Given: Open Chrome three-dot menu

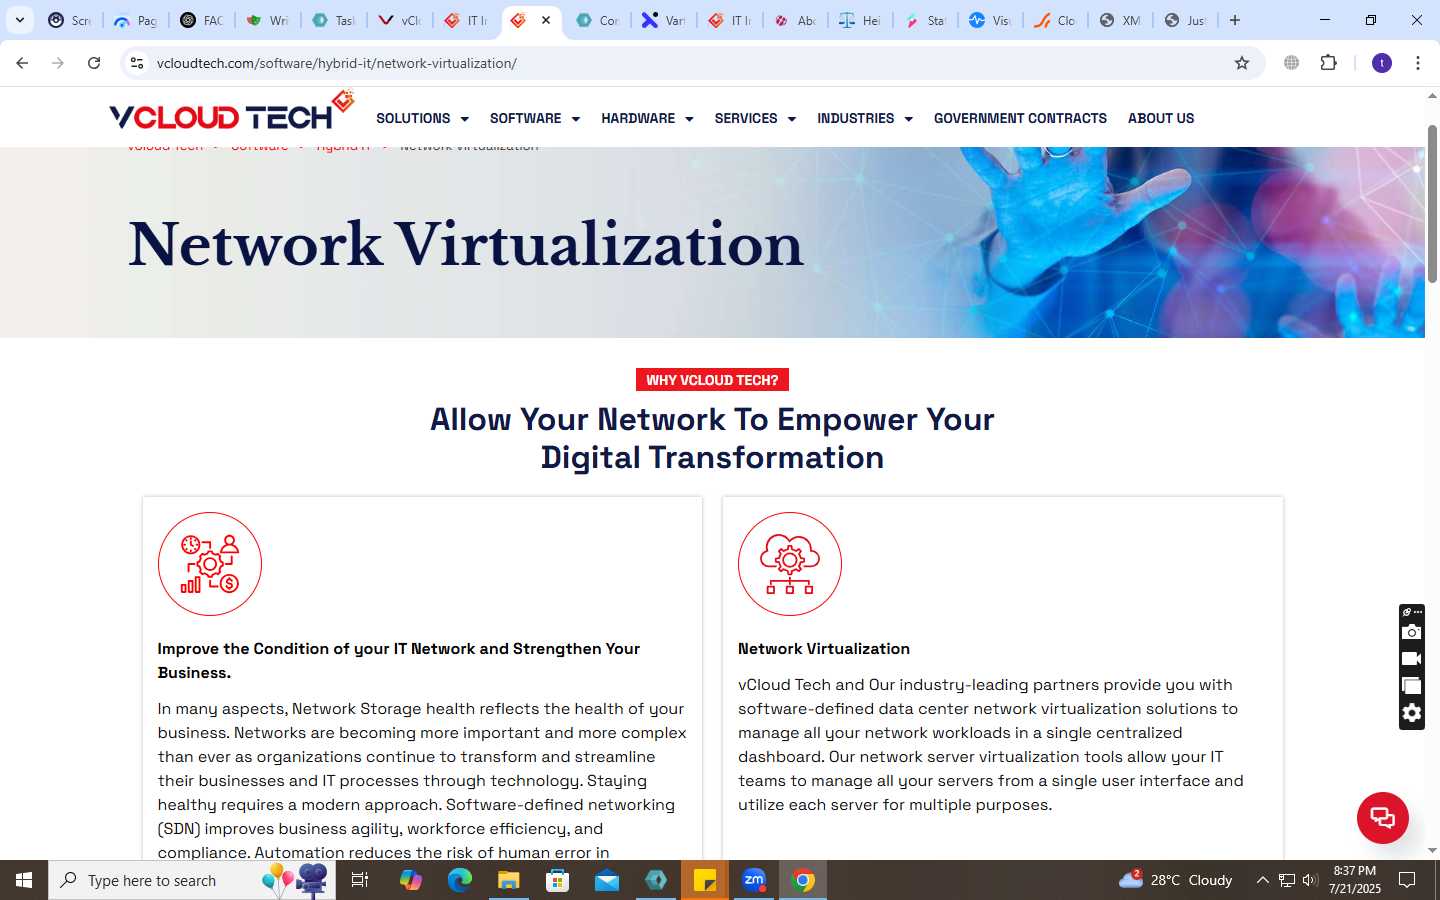Looking at the screenshot, I should [x=1418, y=63].
